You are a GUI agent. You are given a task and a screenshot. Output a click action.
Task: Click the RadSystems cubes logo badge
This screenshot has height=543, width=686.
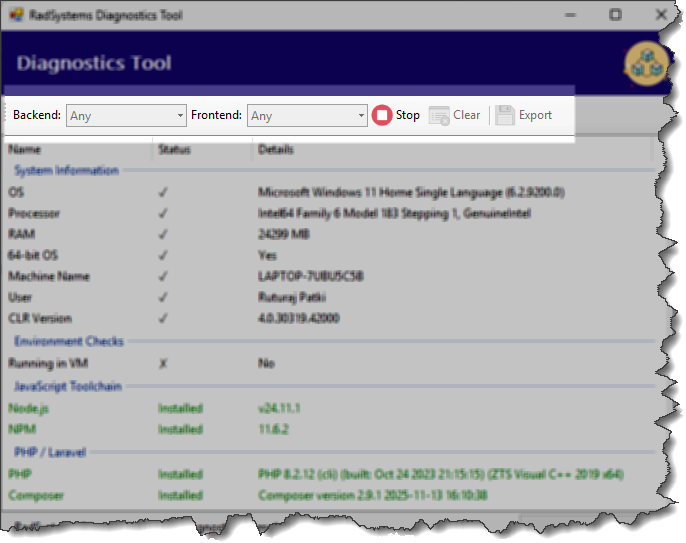[647, 64]
